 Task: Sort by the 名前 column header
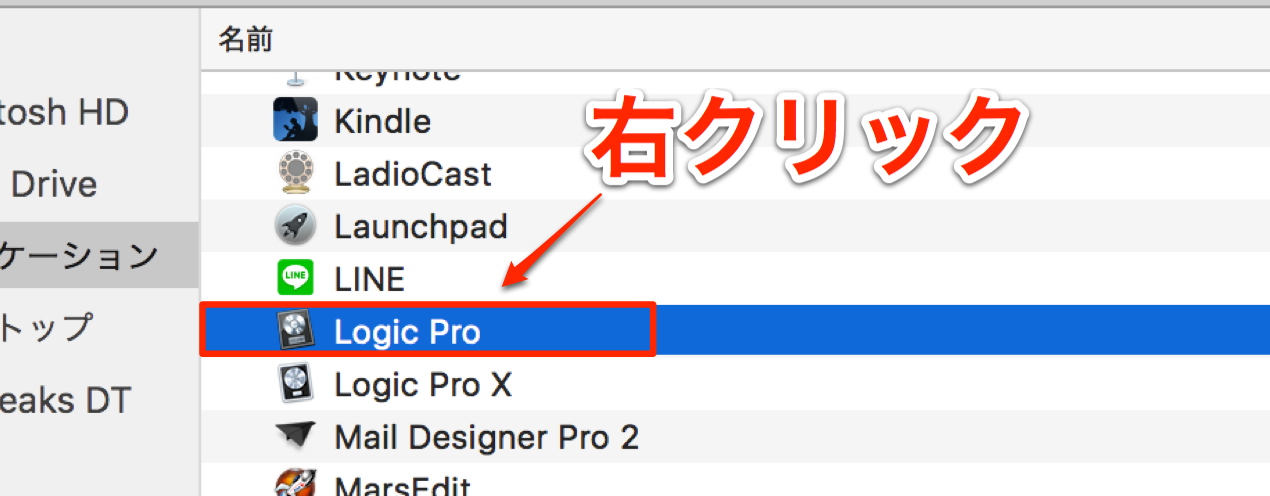(x=245, y=40)
